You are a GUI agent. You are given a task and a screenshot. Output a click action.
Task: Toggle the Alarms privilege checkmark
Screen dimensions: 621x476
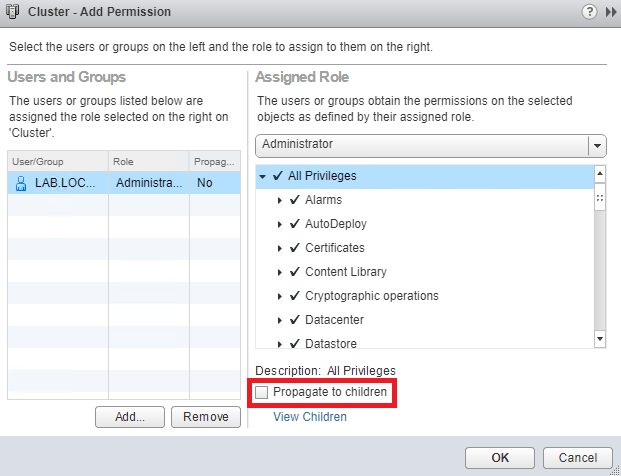tap(295, 200)
